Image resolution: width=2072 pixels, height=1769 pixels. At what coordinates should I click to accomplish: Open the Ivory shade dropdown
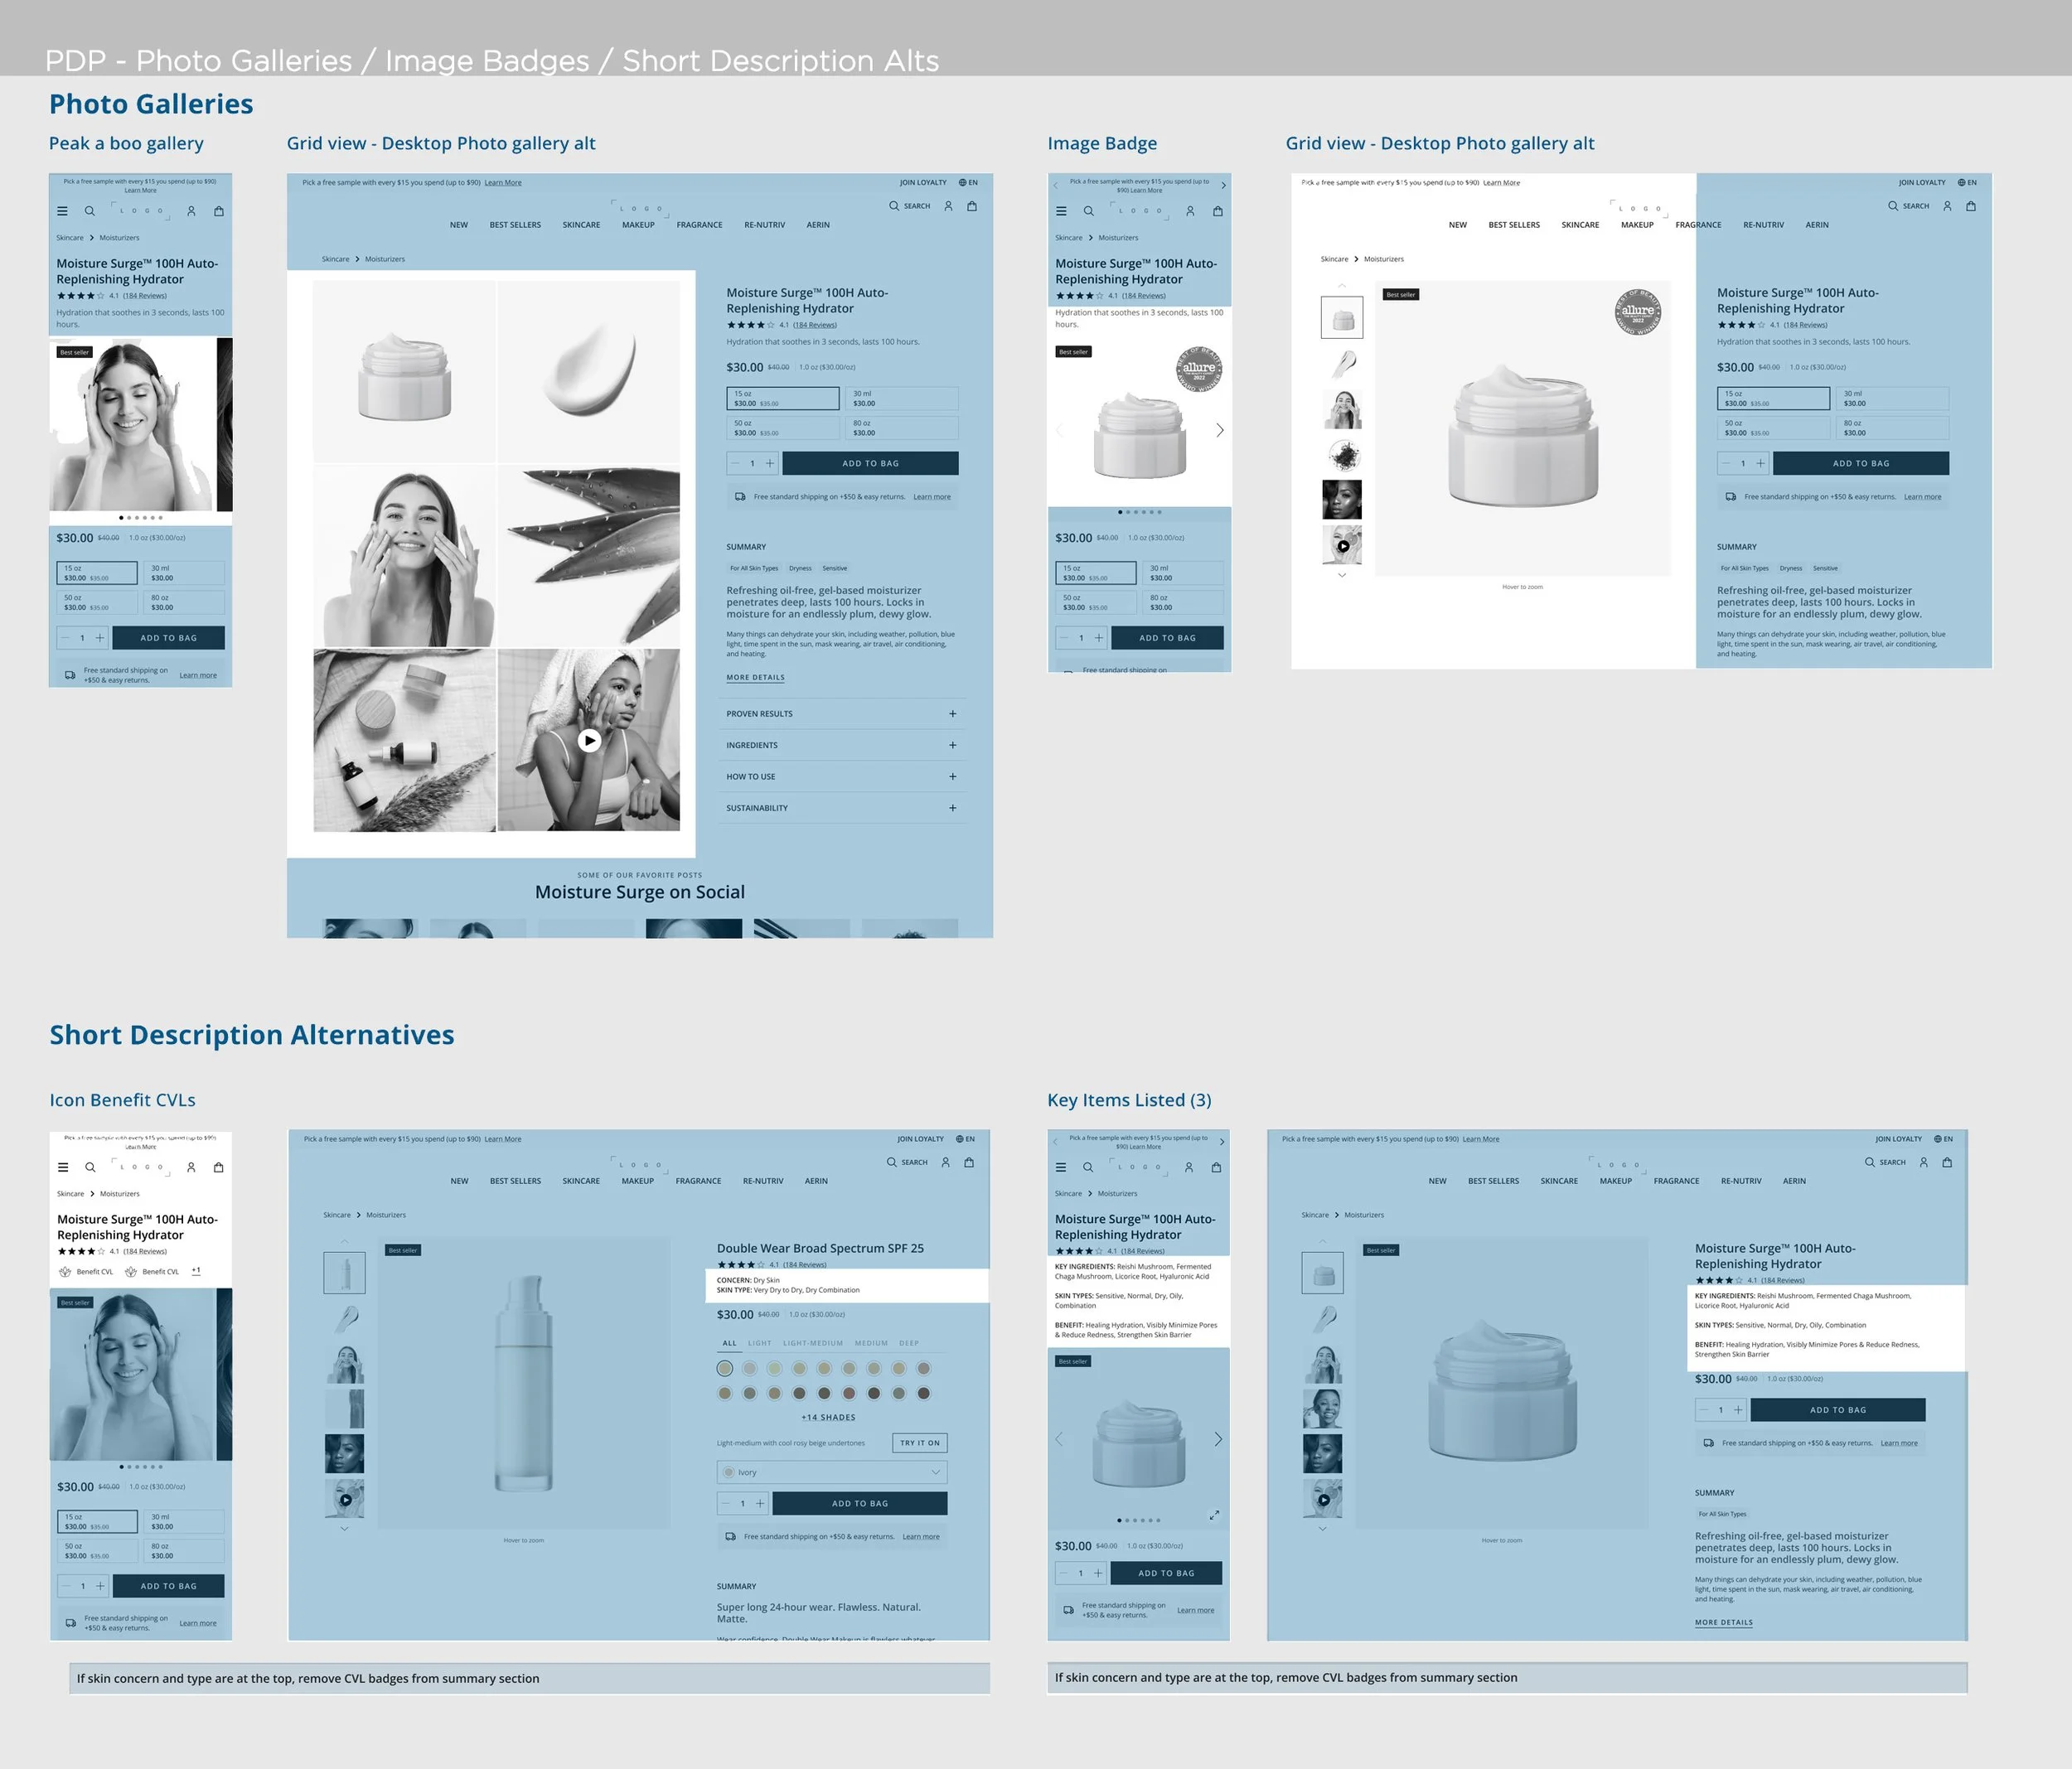[x=831, y=1472]
